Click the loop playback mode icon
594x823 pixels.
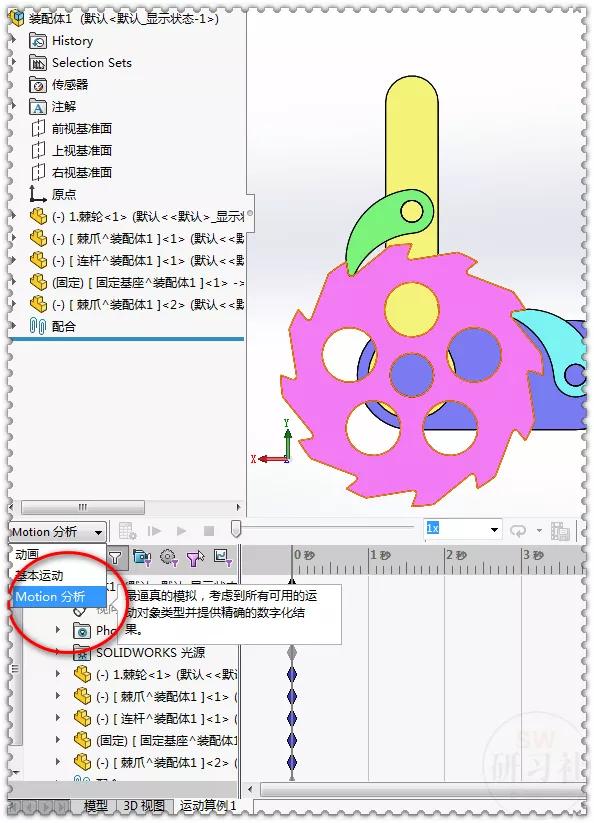518,531
